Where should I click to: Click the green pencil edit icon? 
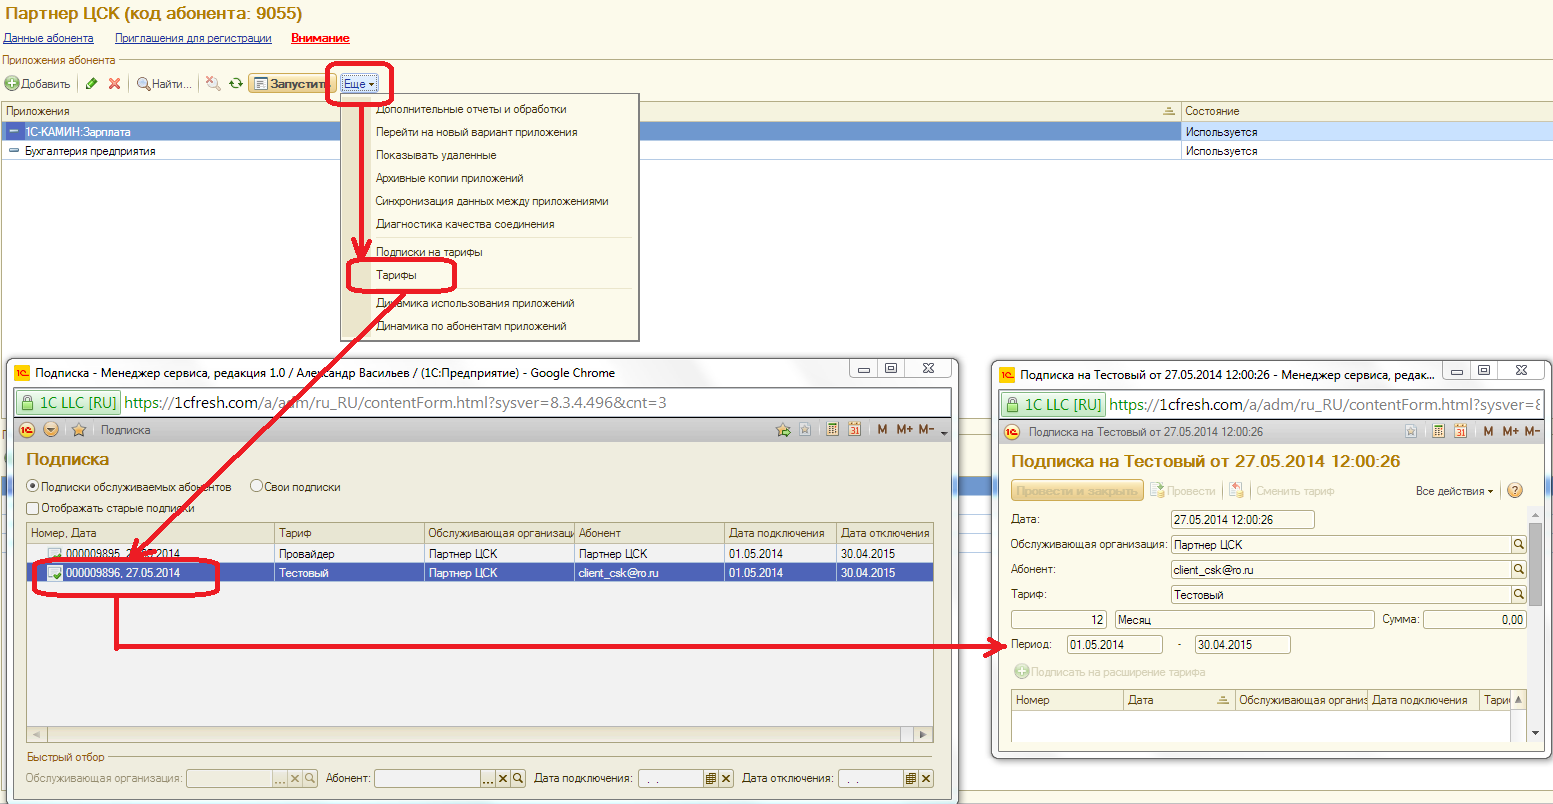tap(92, 84)
